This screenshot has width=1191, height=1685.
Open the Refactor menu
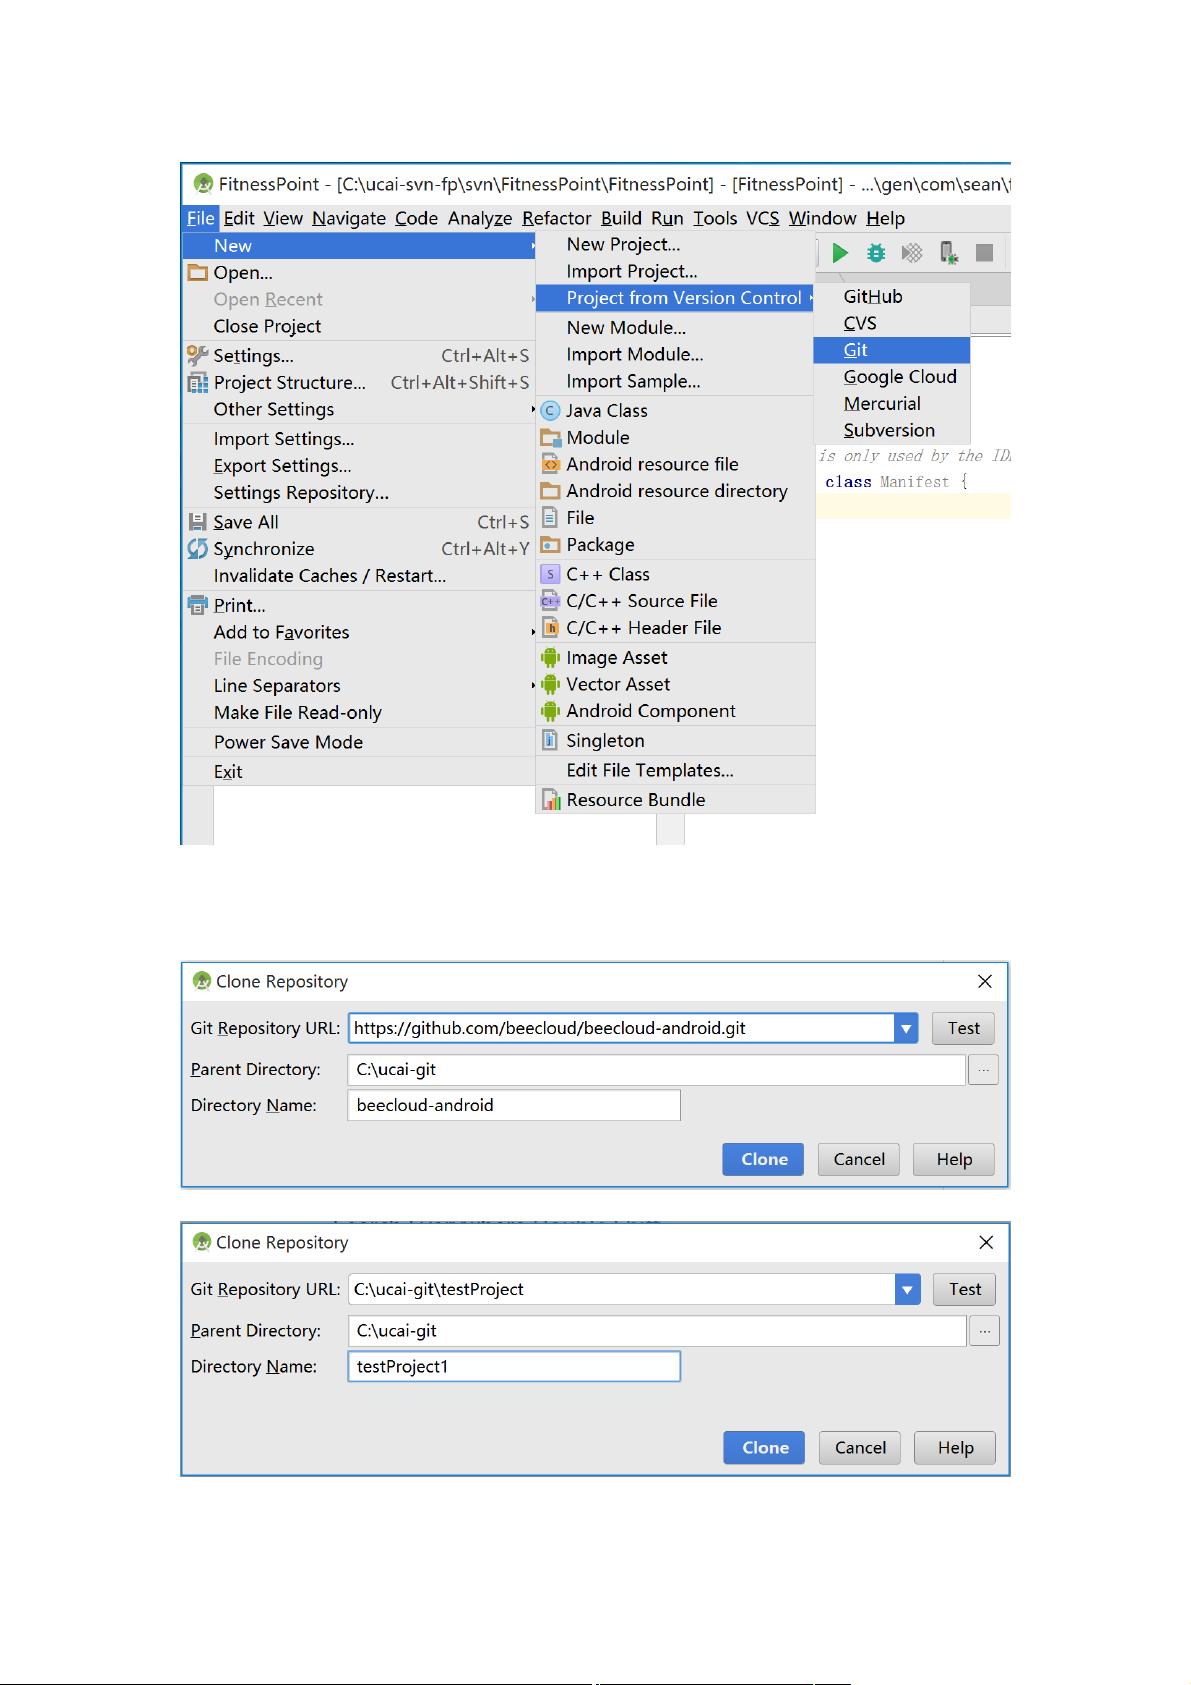(x=556, y=218)
